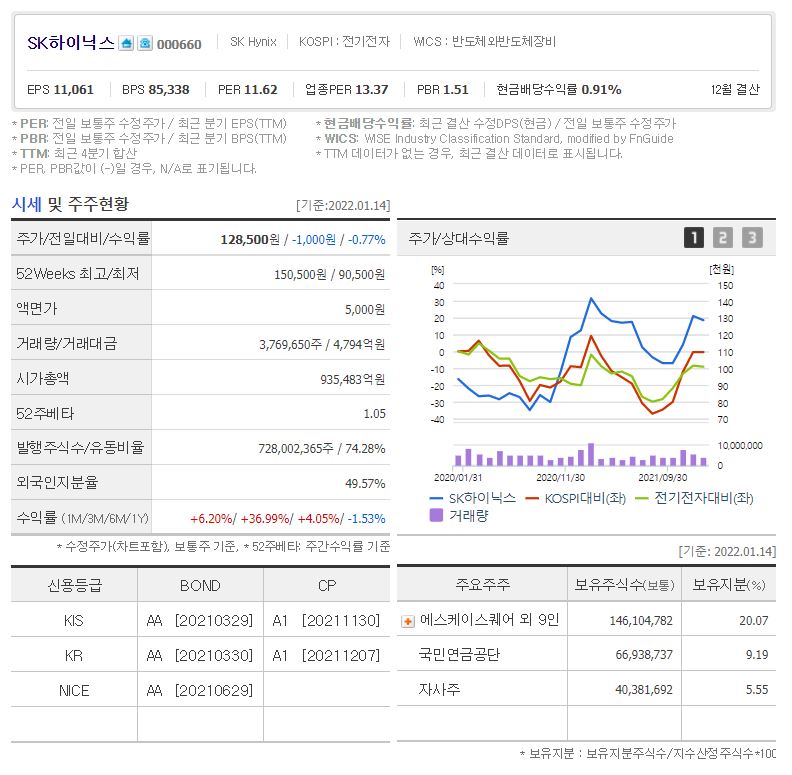
Task: Click KR bond rating AA [20210330]
Action: point(200,656)
